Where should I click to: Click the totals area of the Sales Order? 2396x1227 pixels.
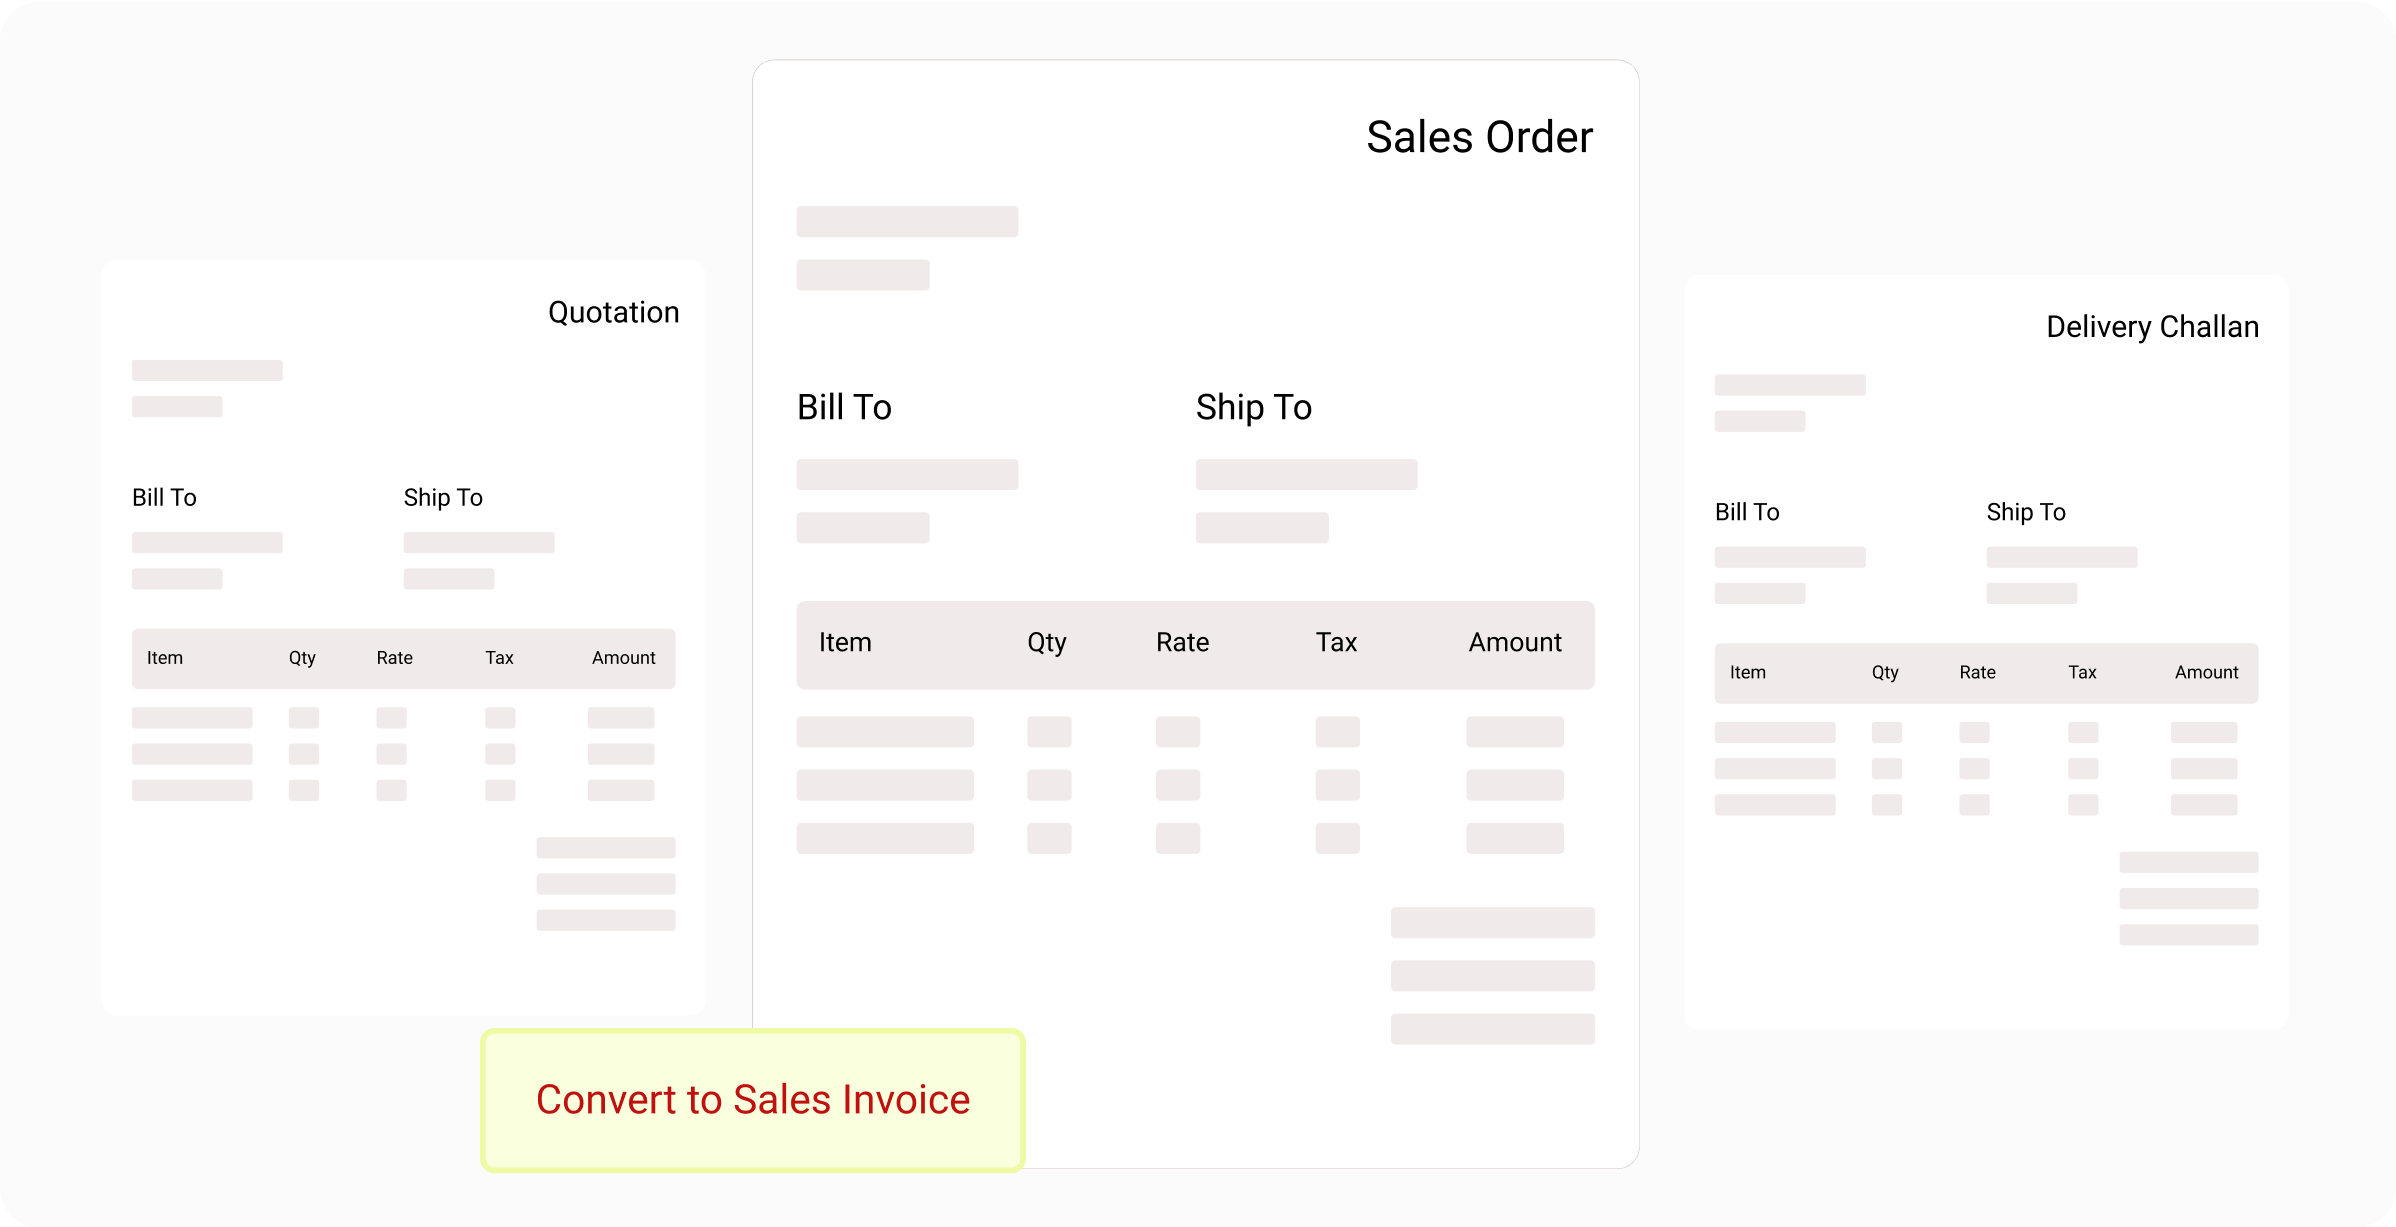(1492, 975)
